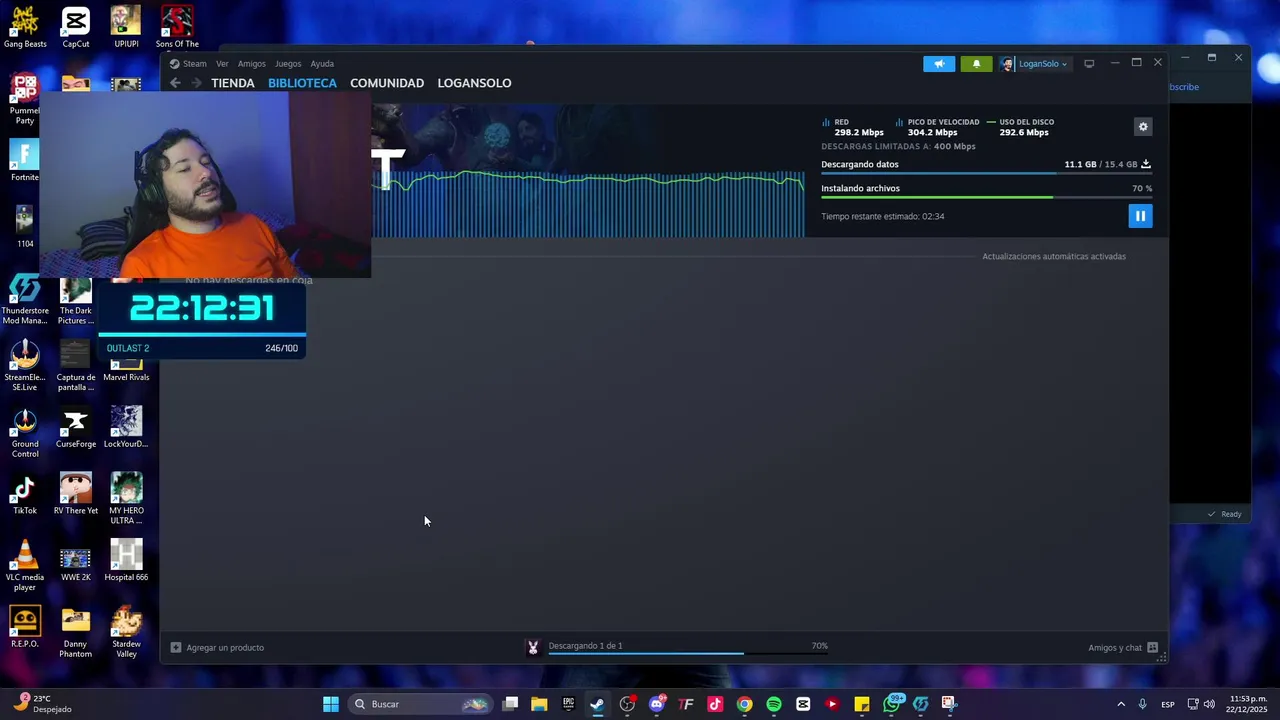Screen dimensions: 1280x720
Task: Pause the current Steam download
Action: coord(1140,216)
